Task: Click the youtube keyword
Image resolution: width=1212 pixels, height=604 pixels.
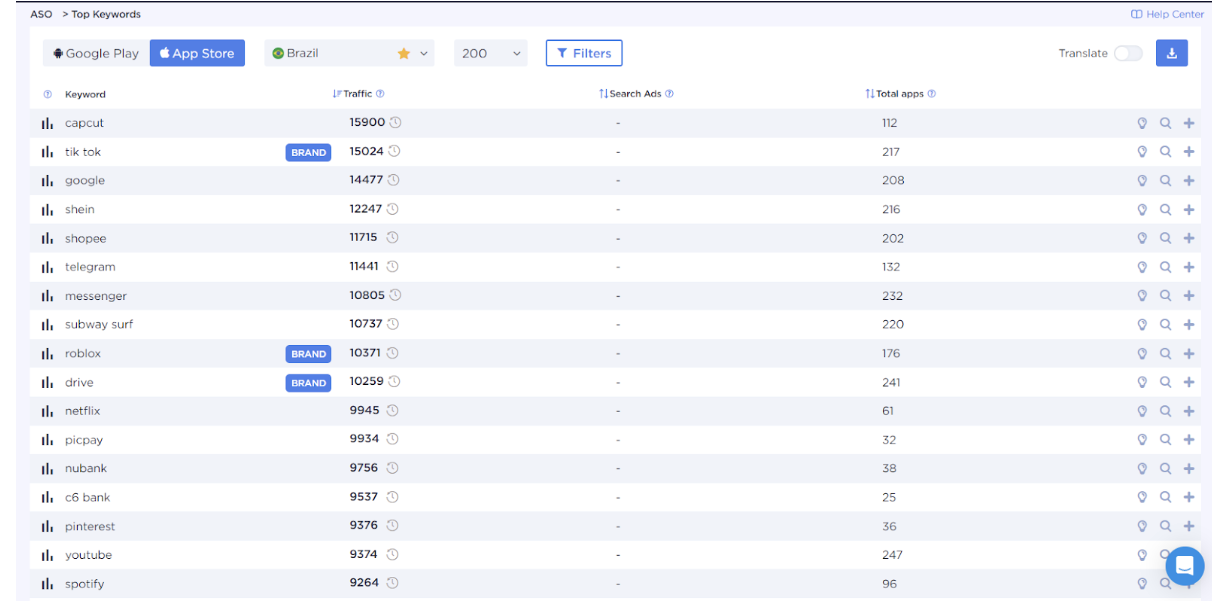Action: pos(88,555)
